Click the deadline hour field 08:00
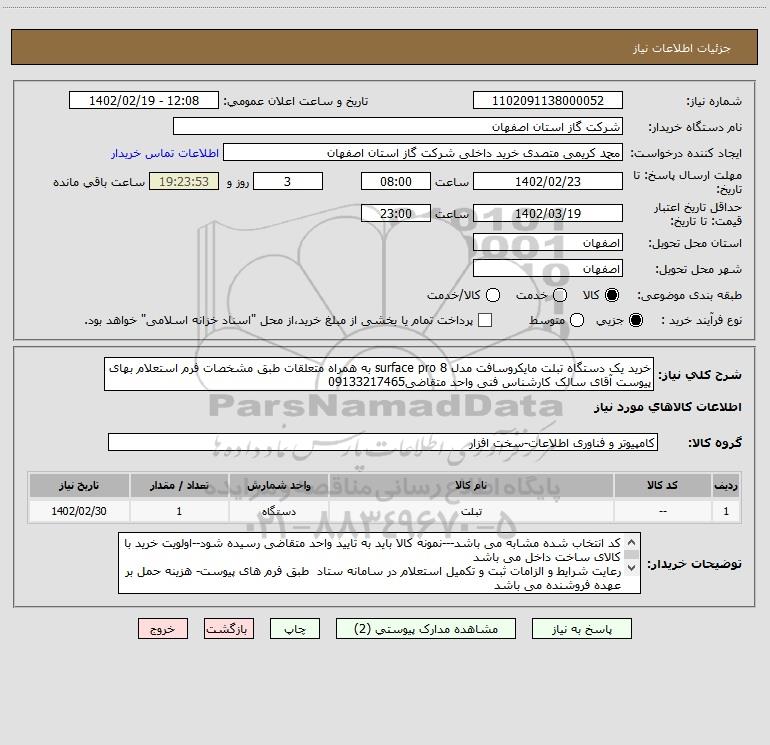This screenshot has width=770, height=745. tap(396, 181)
